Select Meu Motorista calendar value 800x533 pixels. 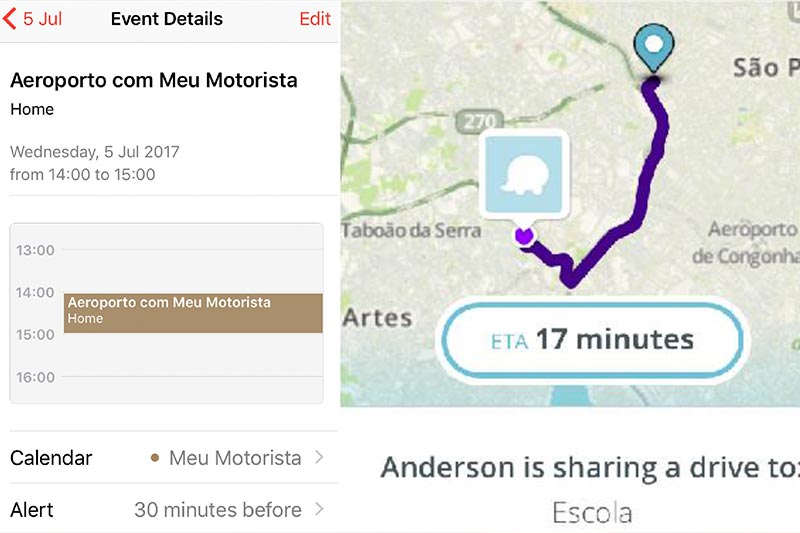click(x=235, y=458)
